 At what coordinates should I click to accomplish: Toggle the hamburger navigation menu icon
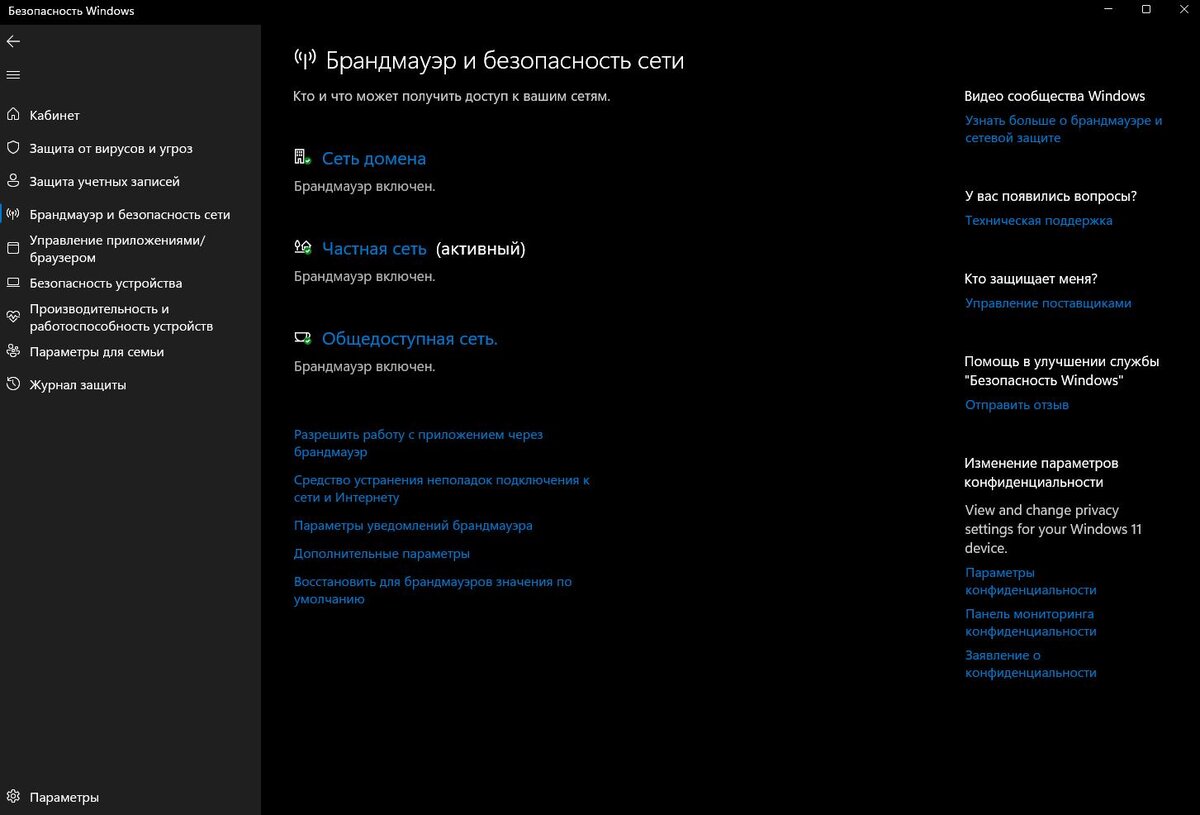click(13, 75)
